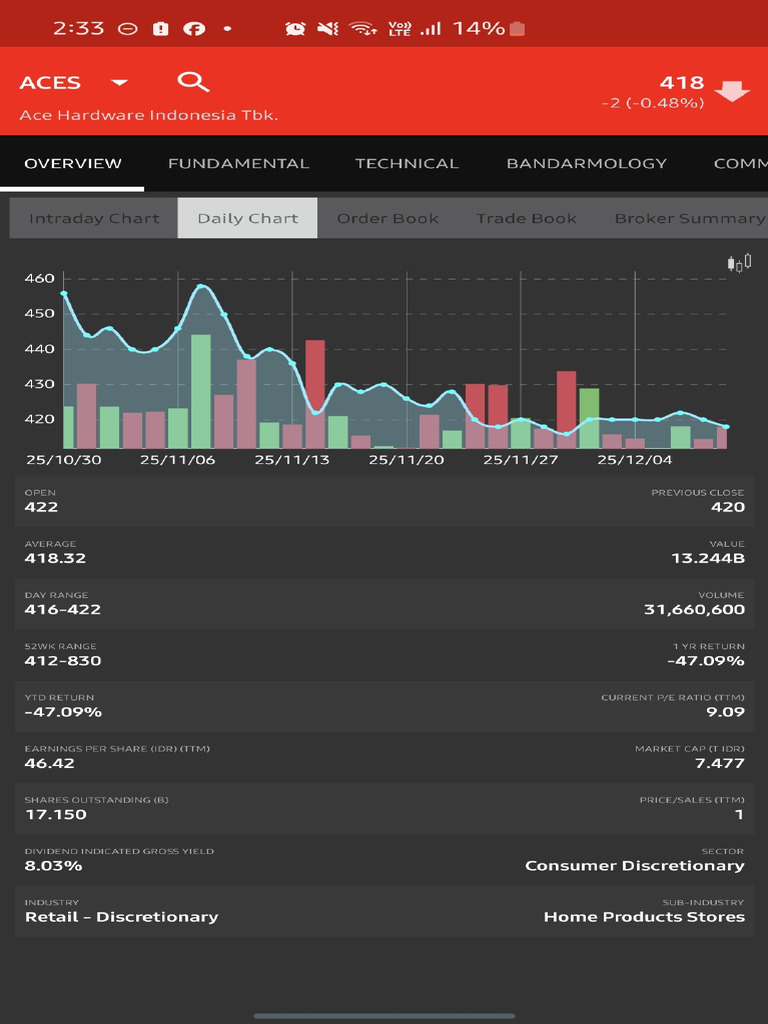
Task: Select the Daily Chart sub-tab
Action: pyautogui.click(x=248, y=218)
